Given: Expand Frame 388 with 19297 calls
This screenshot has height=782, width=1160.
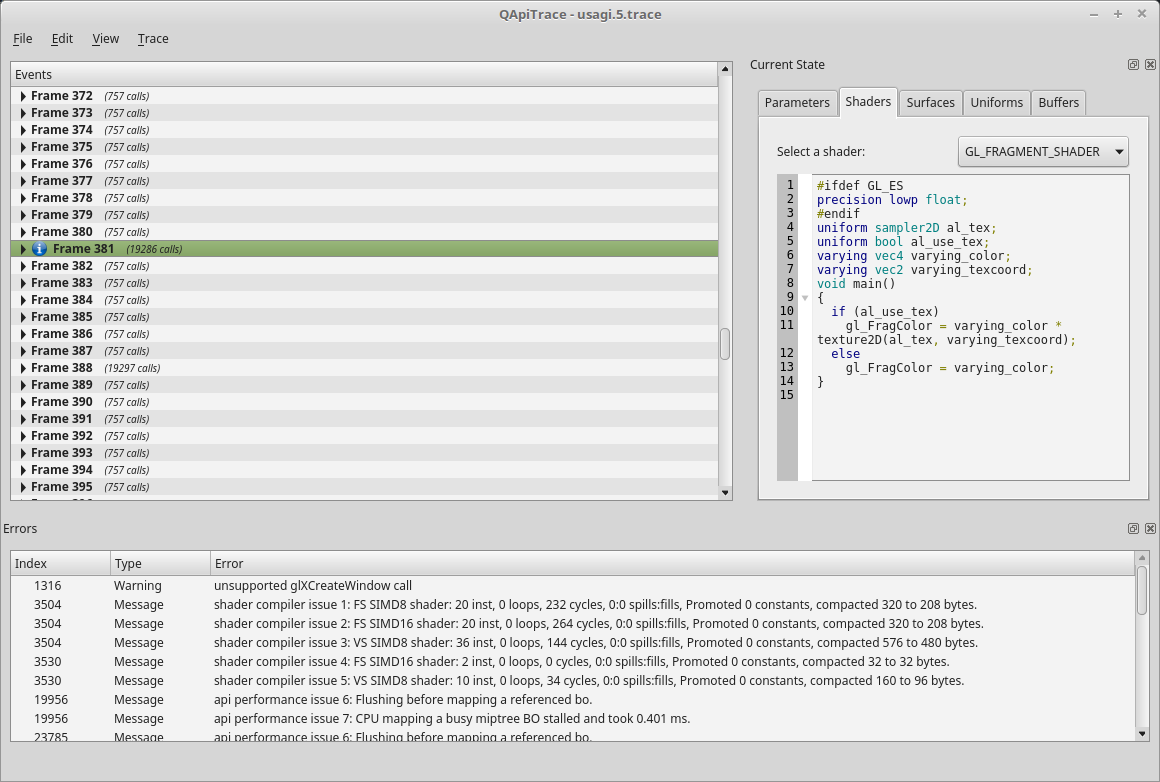Looking at the screenshot, I should pos(23,368).
